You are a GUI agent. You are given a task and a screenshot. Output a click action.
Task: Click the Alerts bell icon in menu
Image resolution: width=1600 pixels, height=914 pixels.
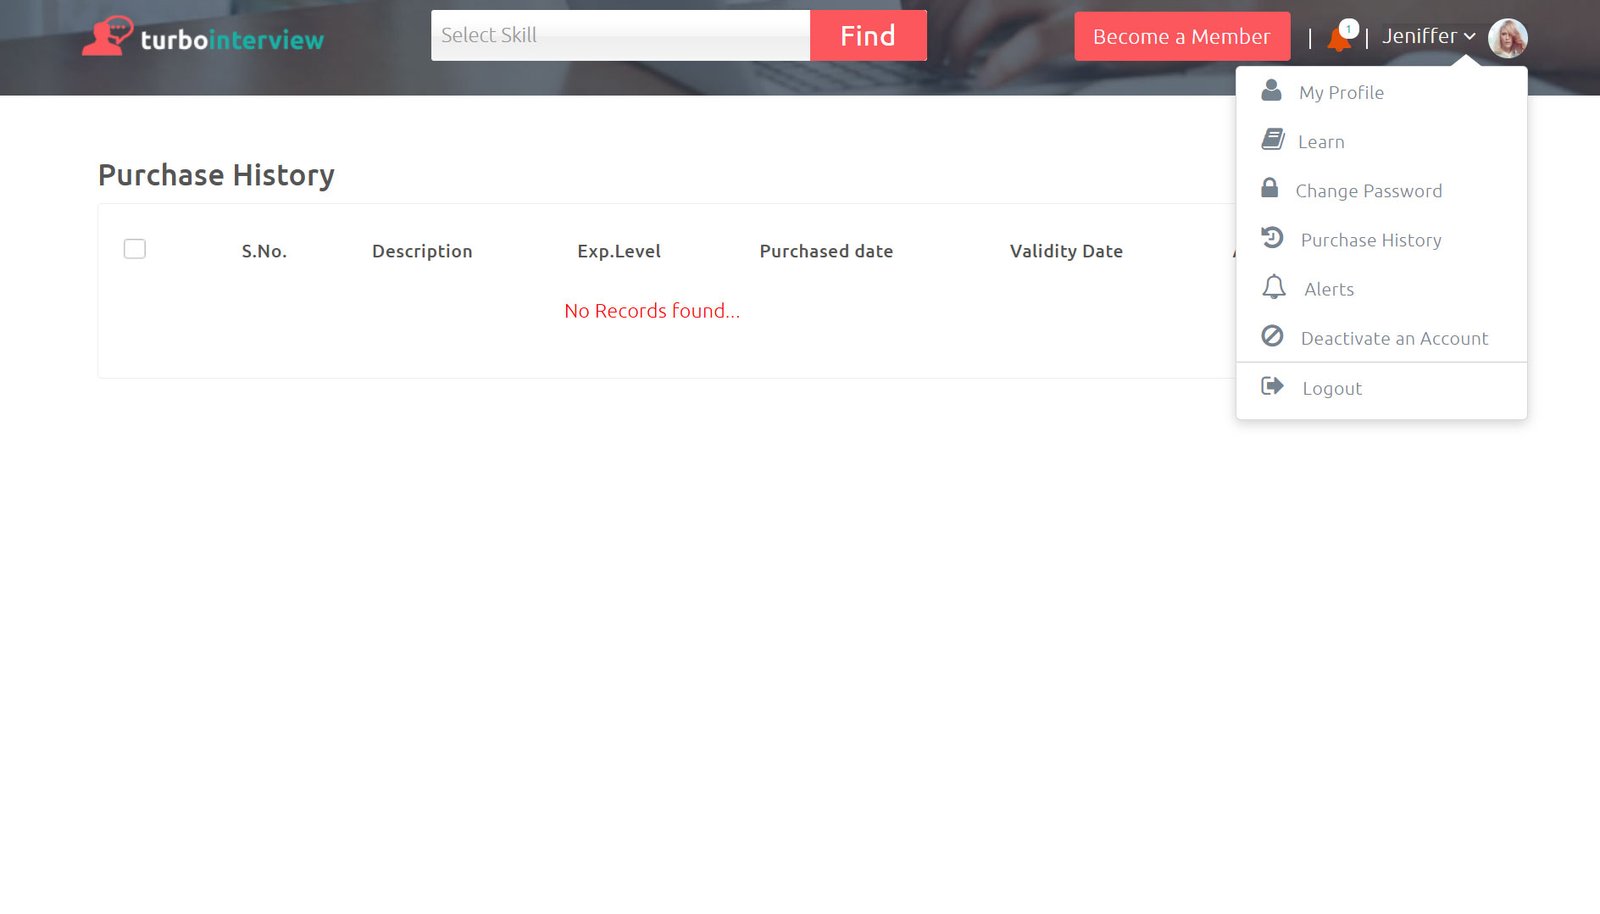(1273, 287)
